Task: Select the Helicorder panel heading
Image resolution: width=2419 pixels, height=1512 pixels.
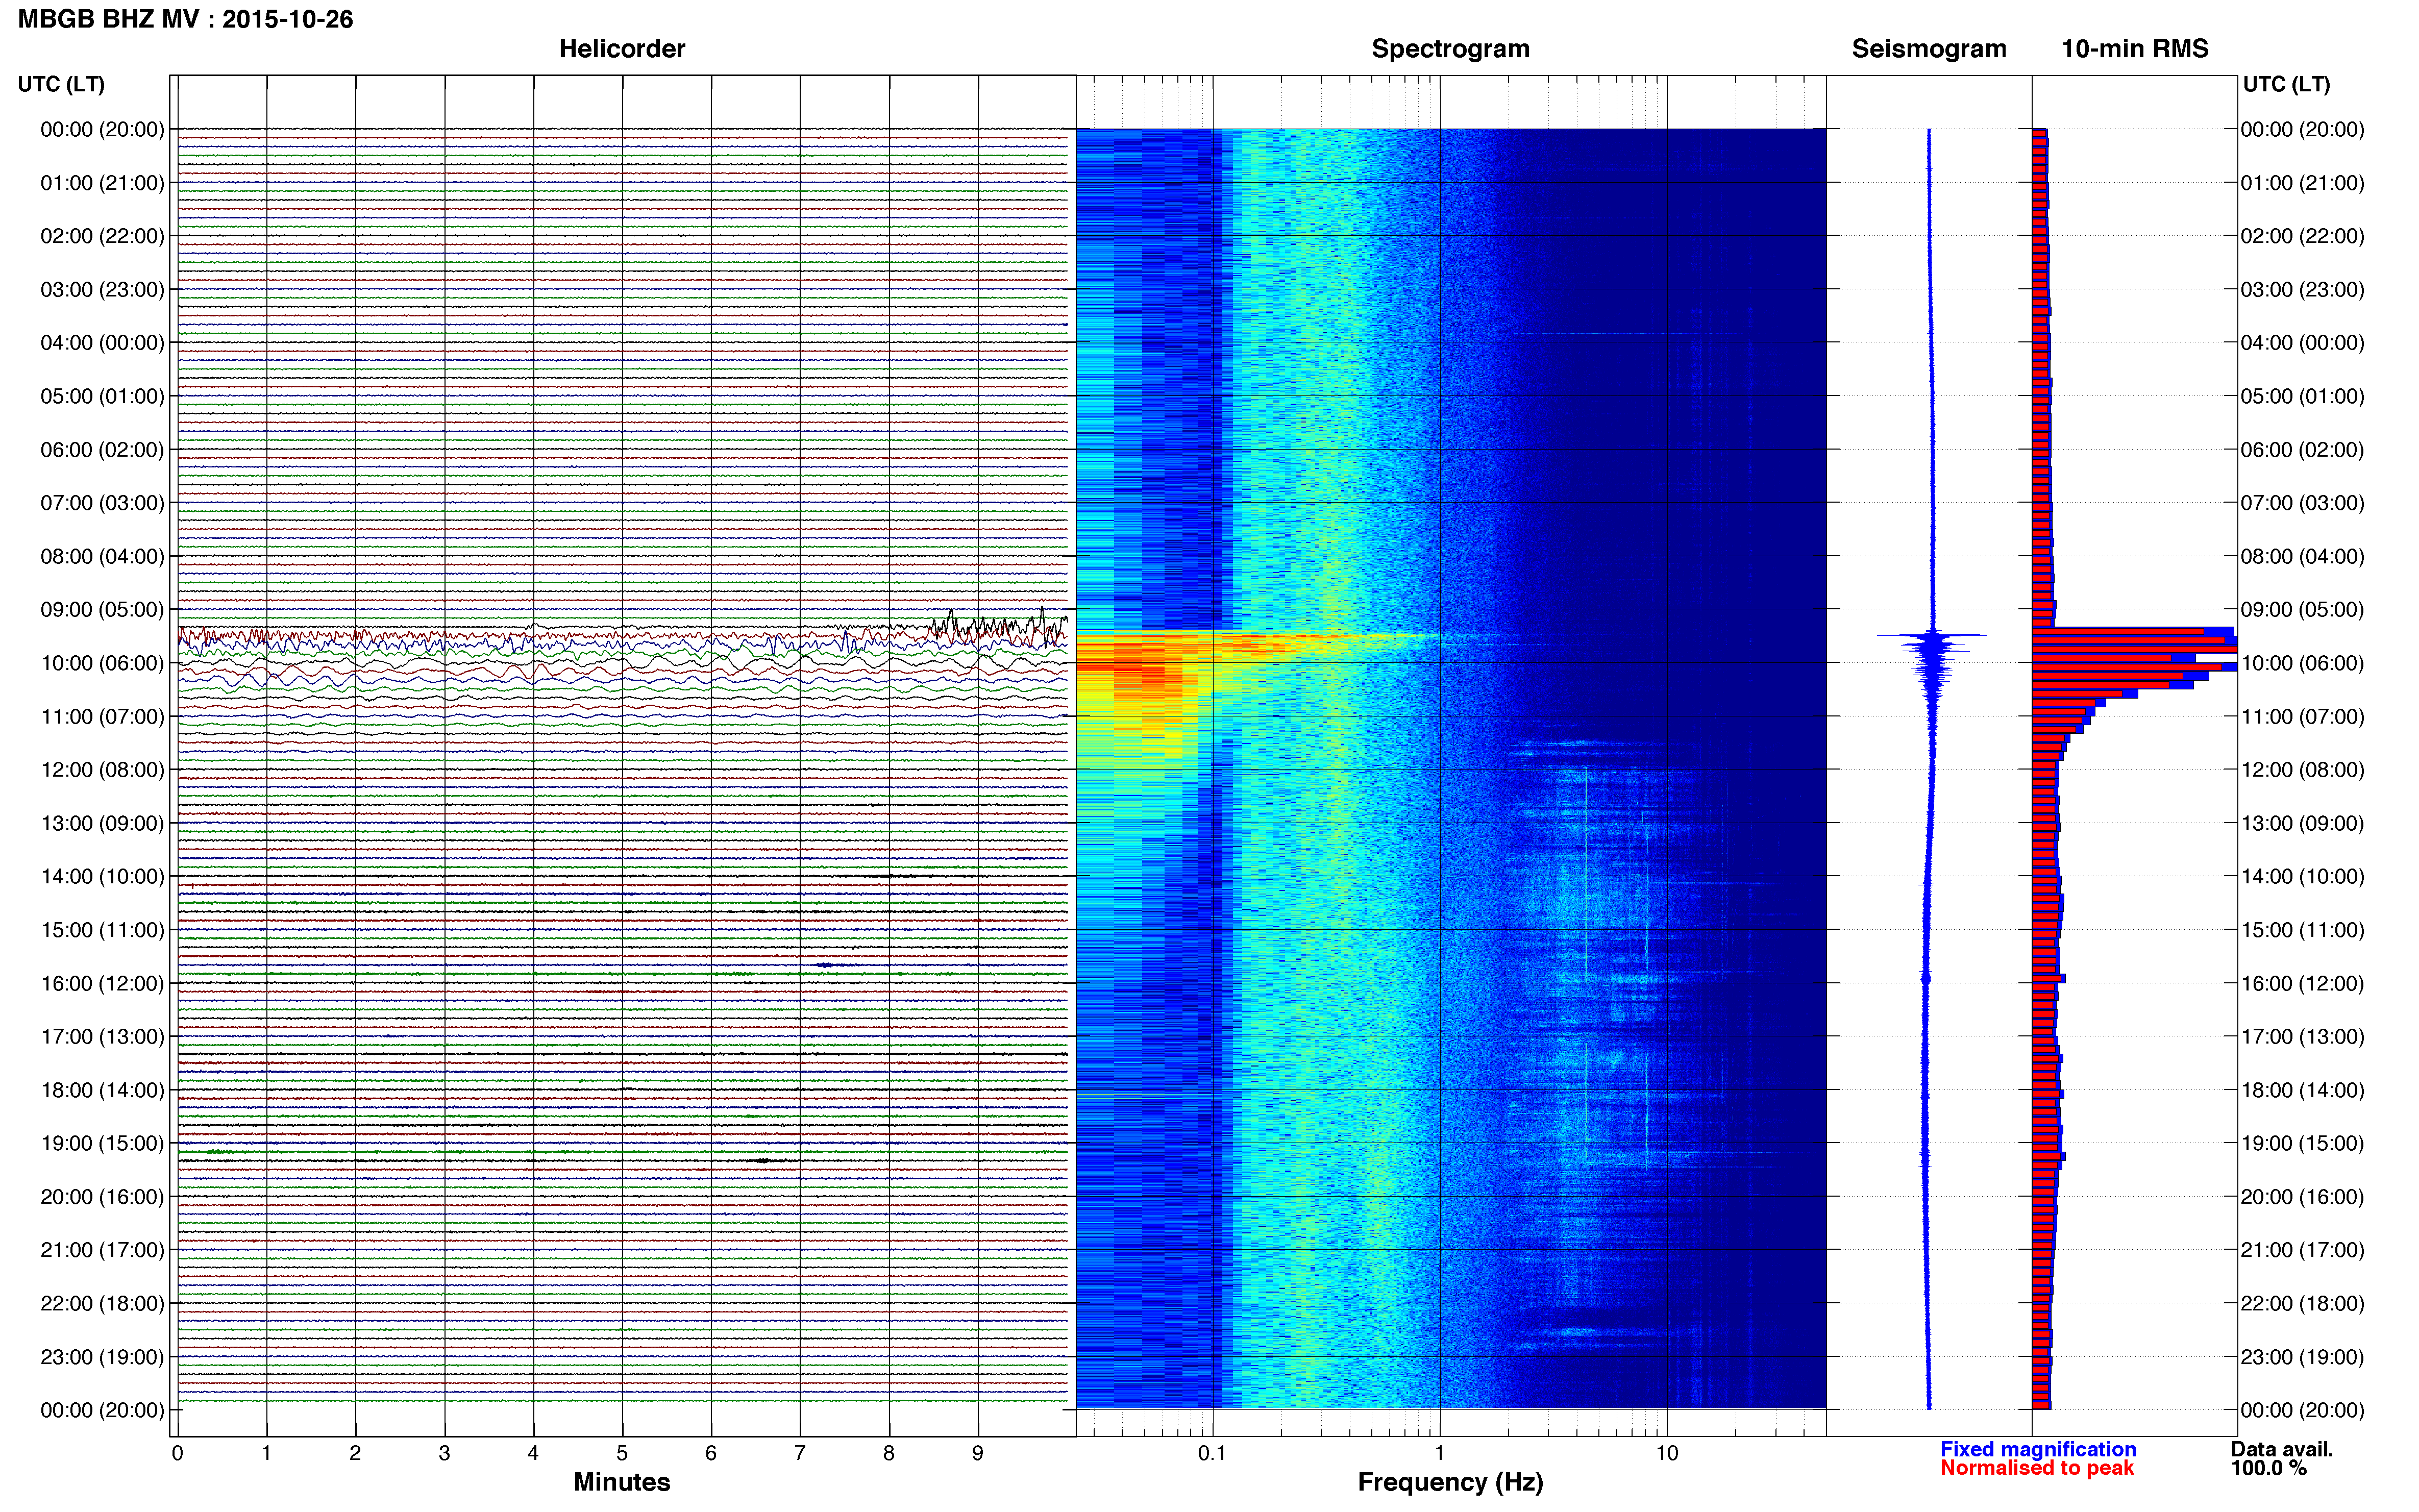Action: 622,49
